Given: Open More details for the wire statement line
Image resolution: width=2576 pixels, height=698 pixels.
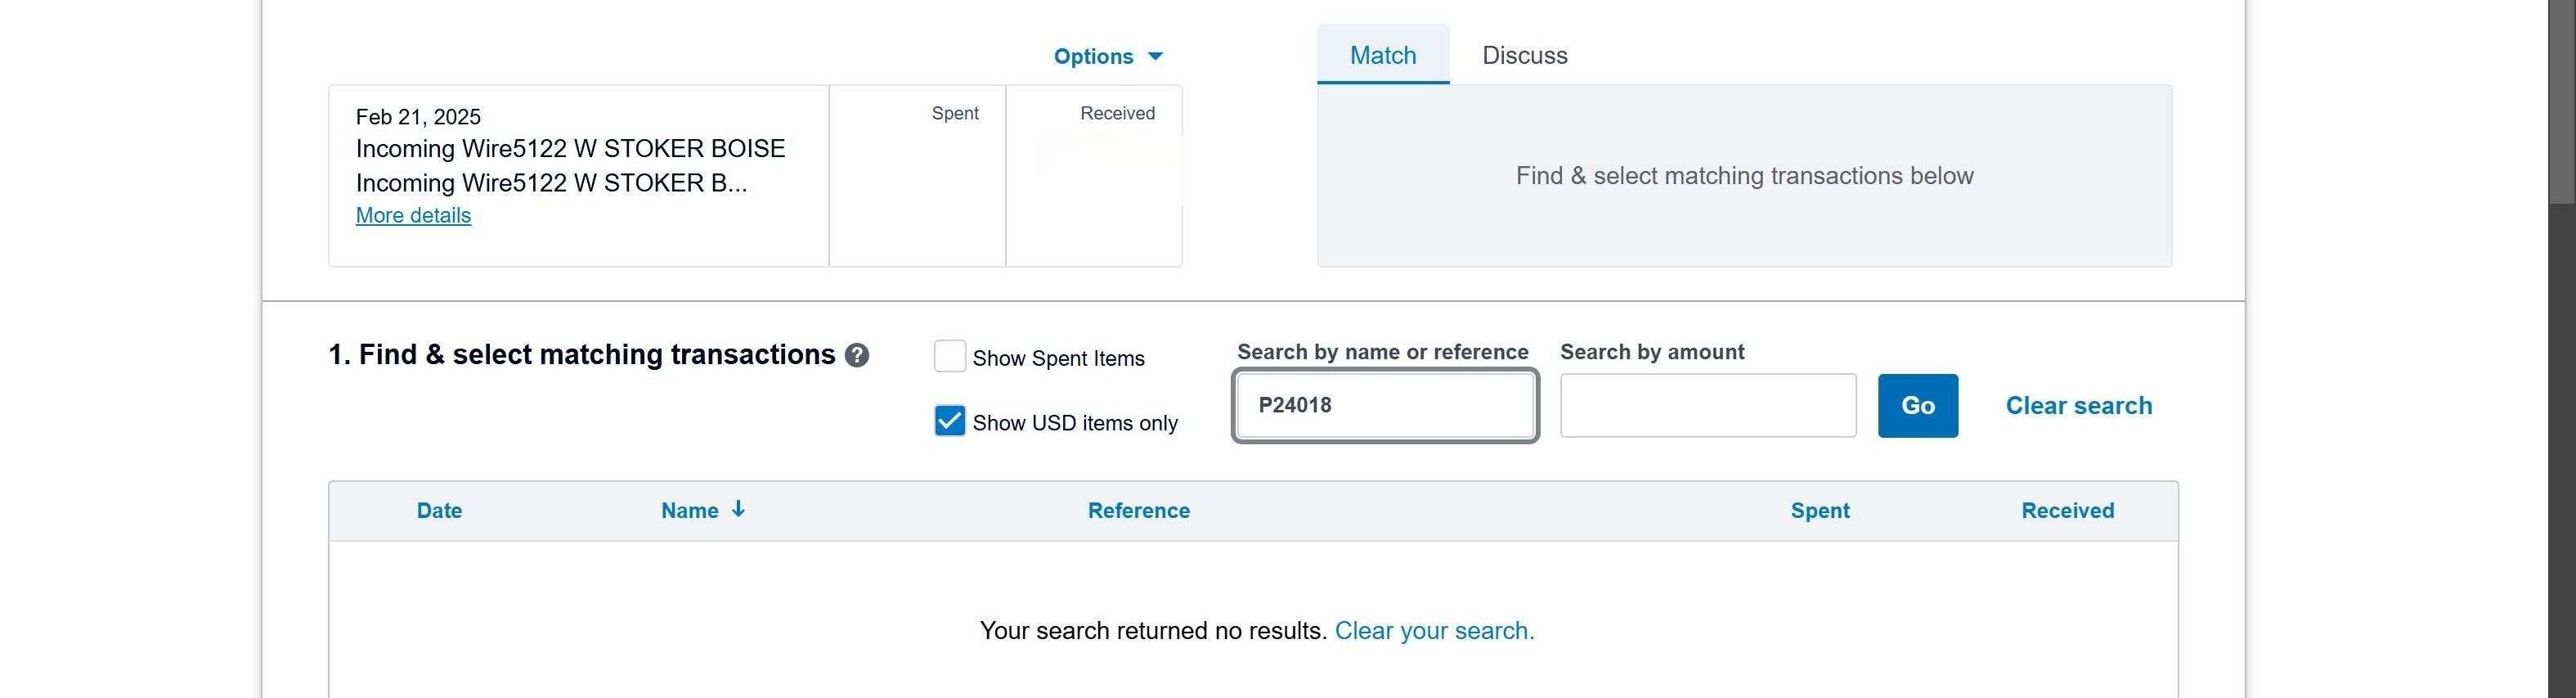Looking at the screenshot, I should click(x=413, y=215).
